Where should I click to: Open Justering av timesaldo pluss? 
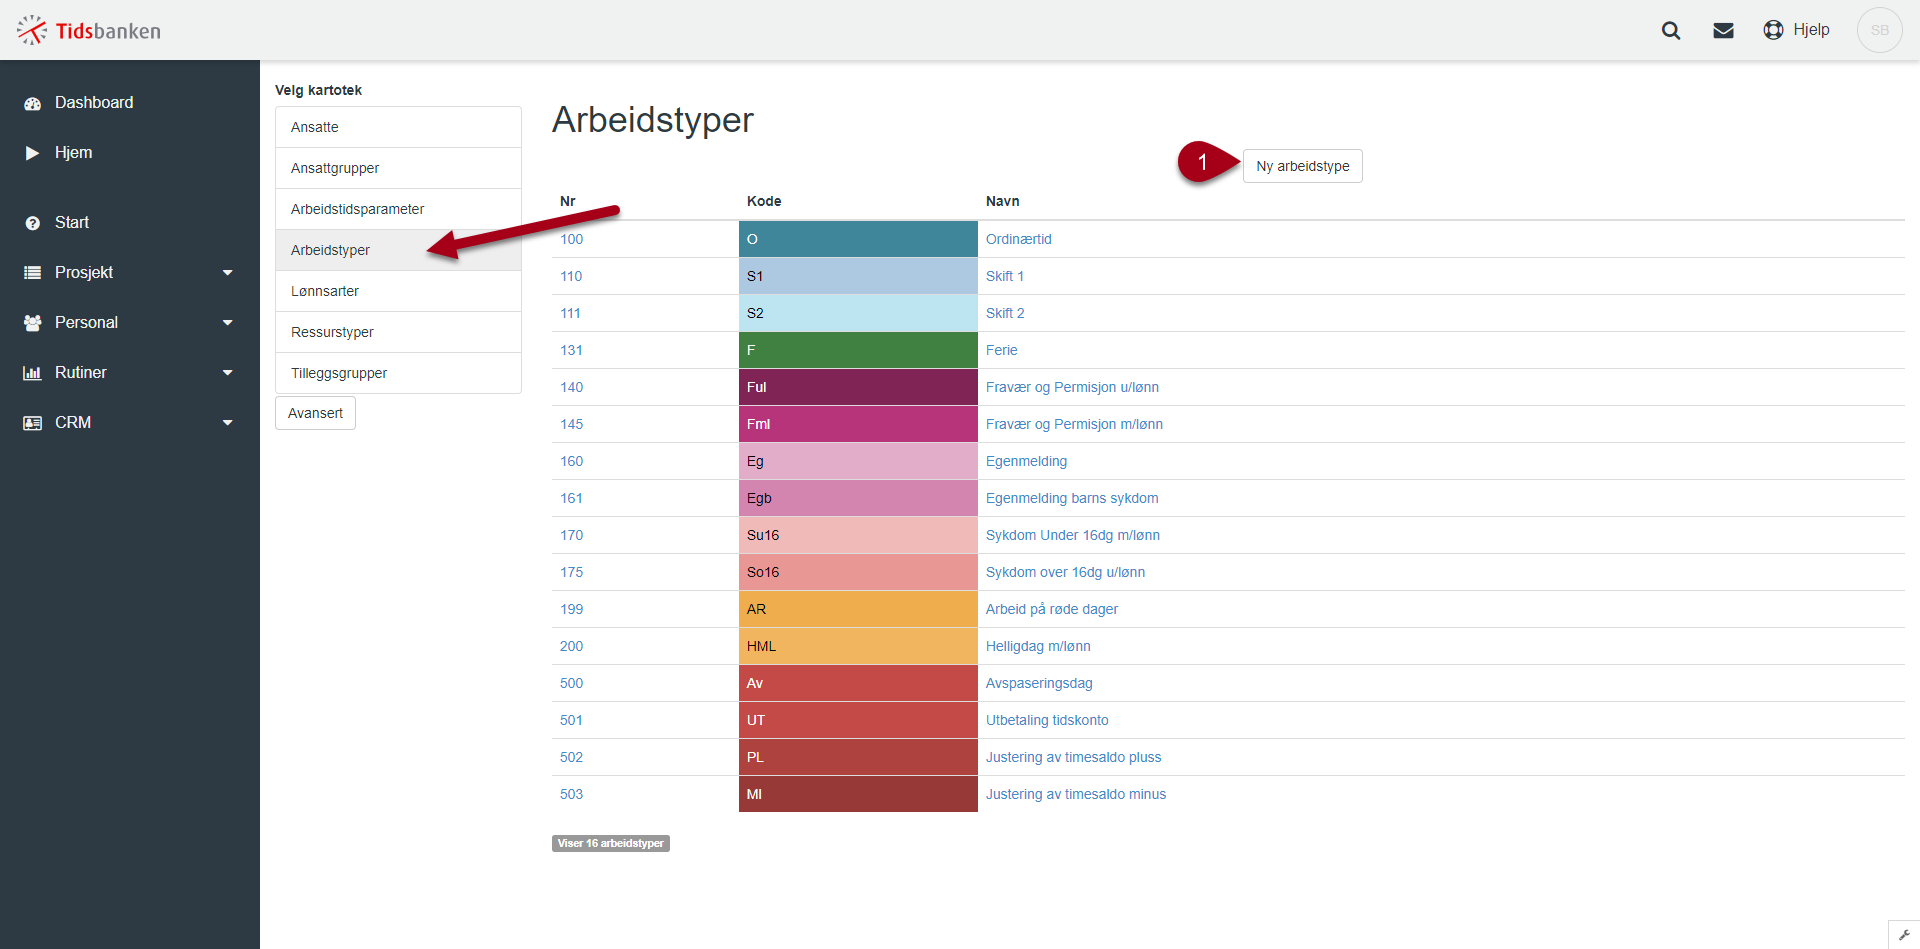click(x=1073, y=757)
